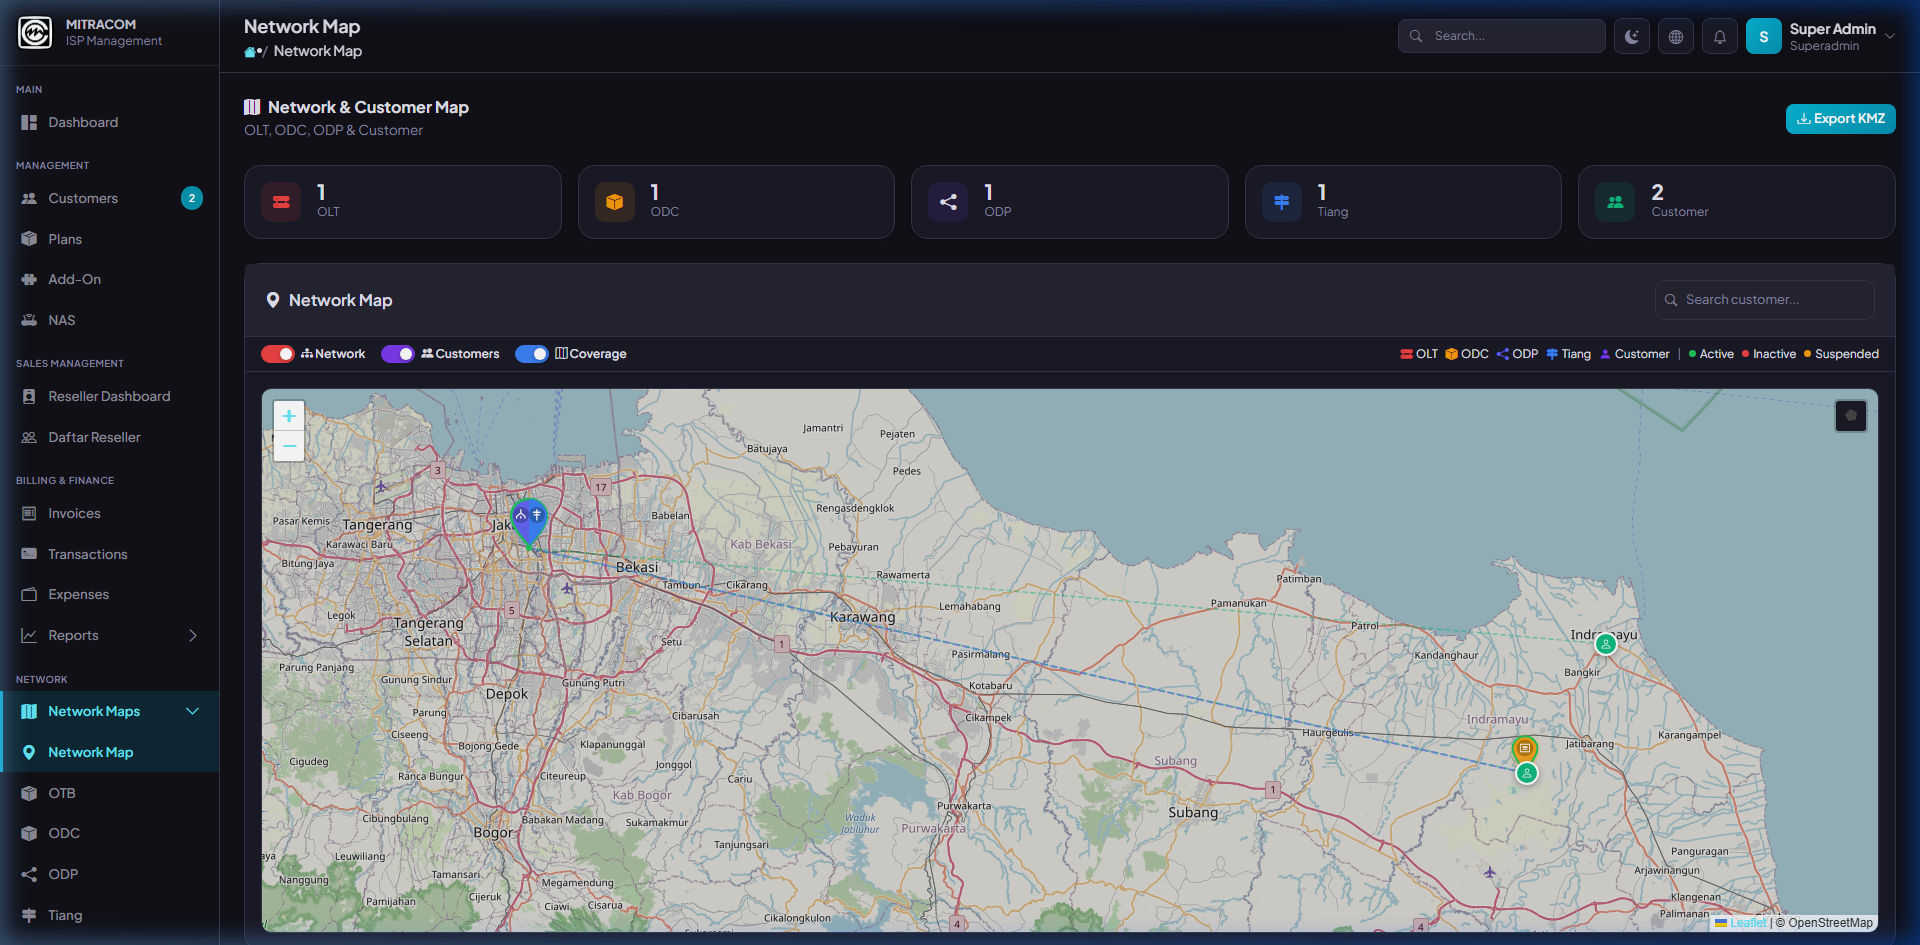Click the Export KMZ button

pyautogui.click(x=1840, y=118)
